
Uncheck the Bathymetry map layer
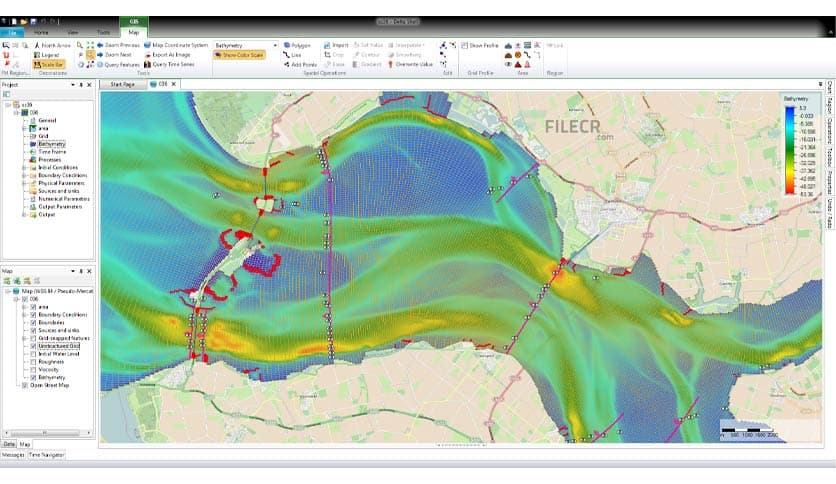click(x=34, y=377)
